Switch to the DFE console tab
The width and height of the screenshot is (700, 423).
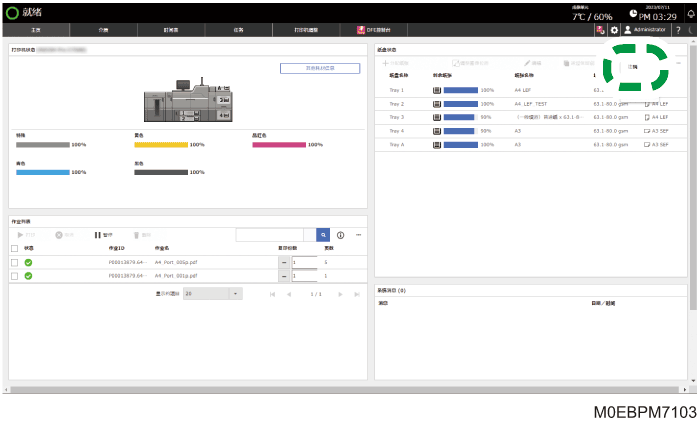[x=374, y=30]
